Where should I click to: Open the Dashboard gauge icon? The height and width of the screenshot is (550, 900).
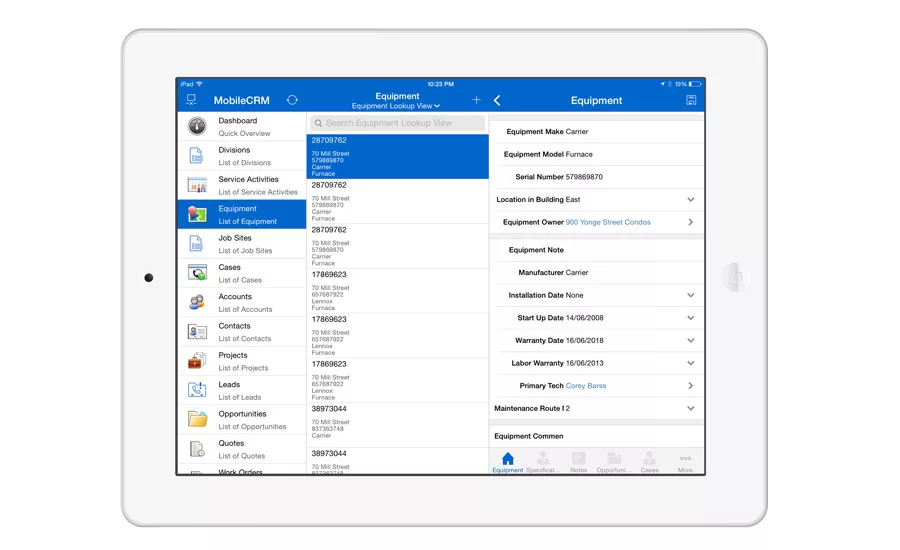tap(197, 126)
